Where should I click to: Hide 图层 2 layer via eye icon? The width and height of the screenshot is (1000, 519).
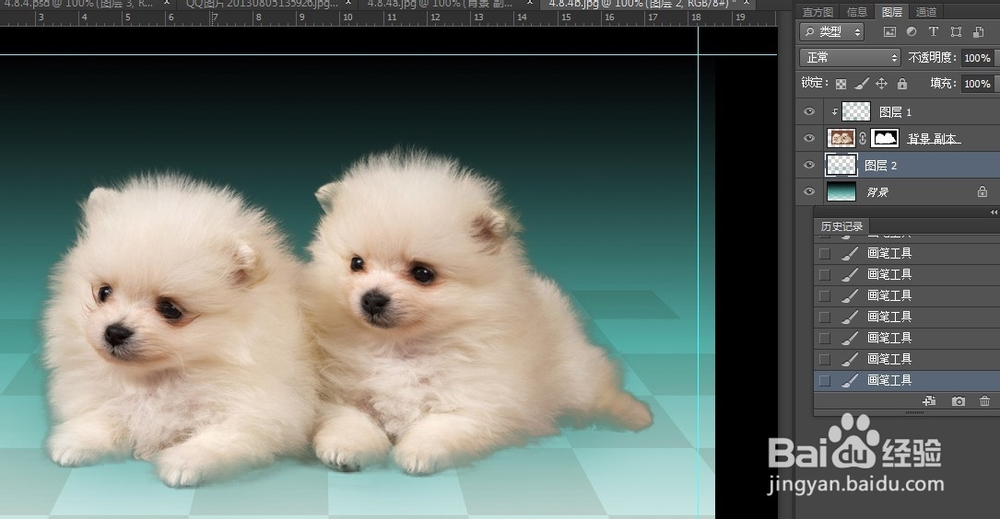[809, 165]
